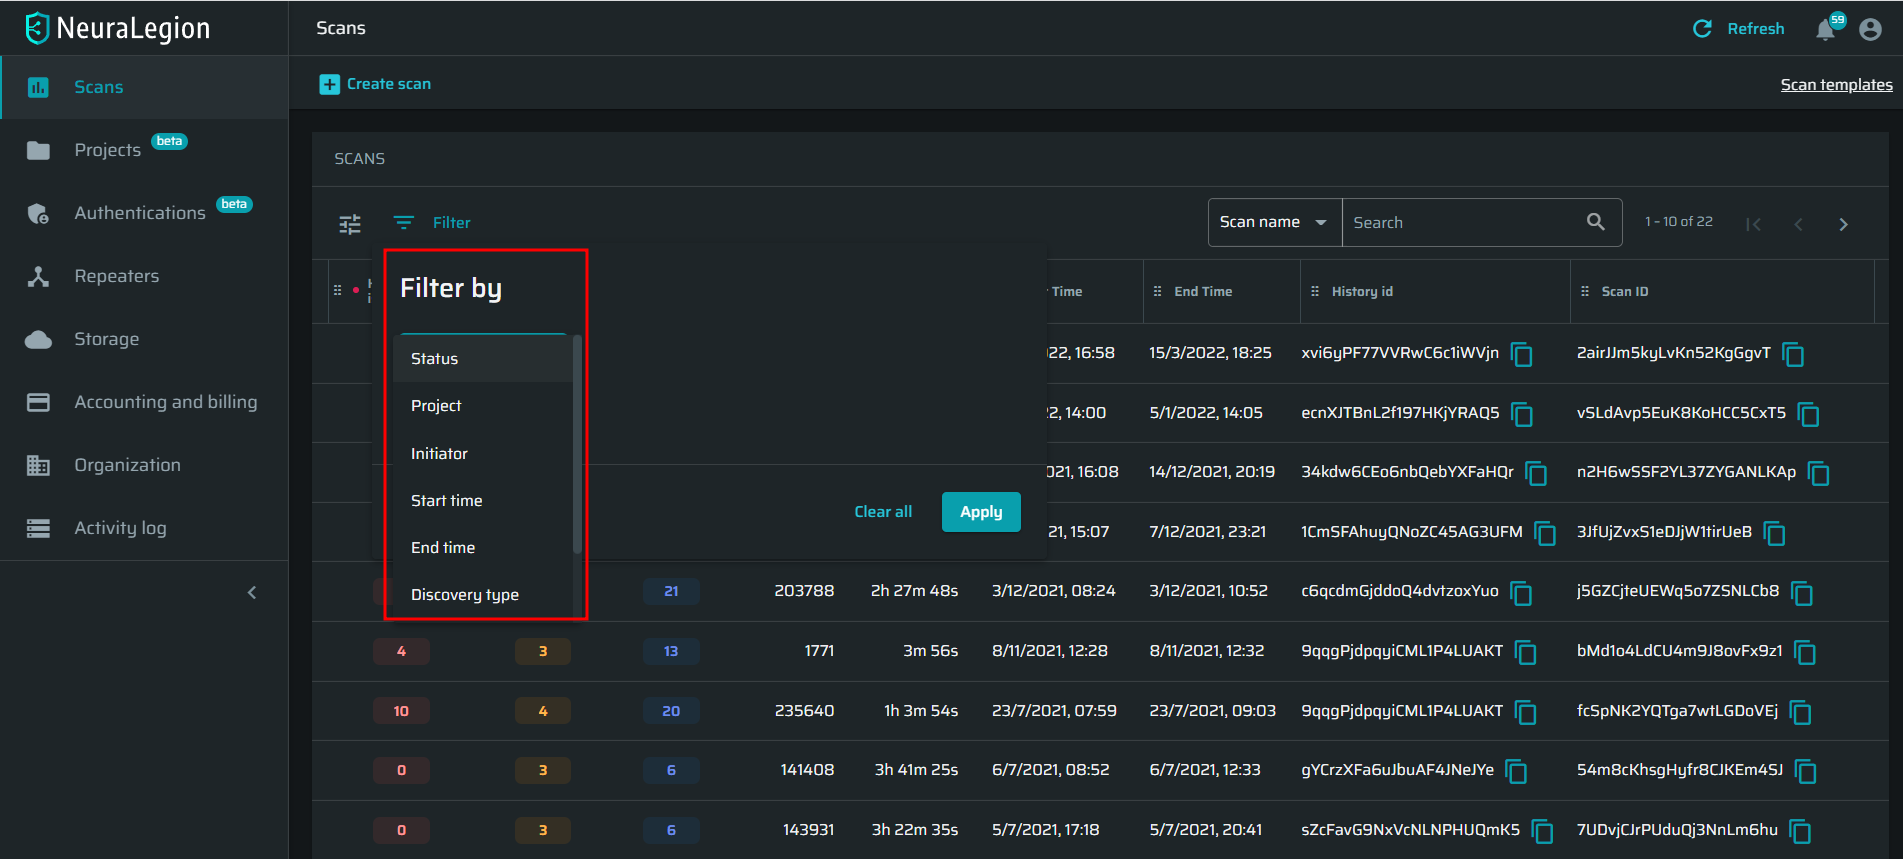Open the Repeaters network icon

38,276
